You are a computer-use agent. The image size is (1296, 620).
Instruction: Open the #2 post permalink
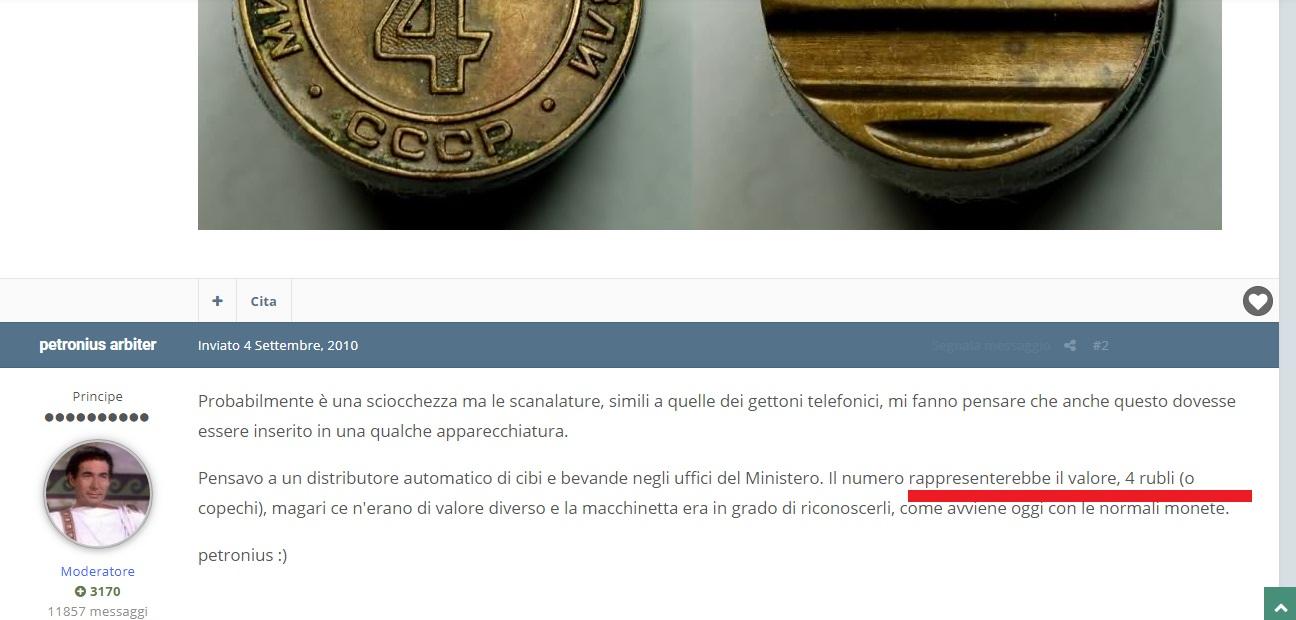coord(1100,345)
